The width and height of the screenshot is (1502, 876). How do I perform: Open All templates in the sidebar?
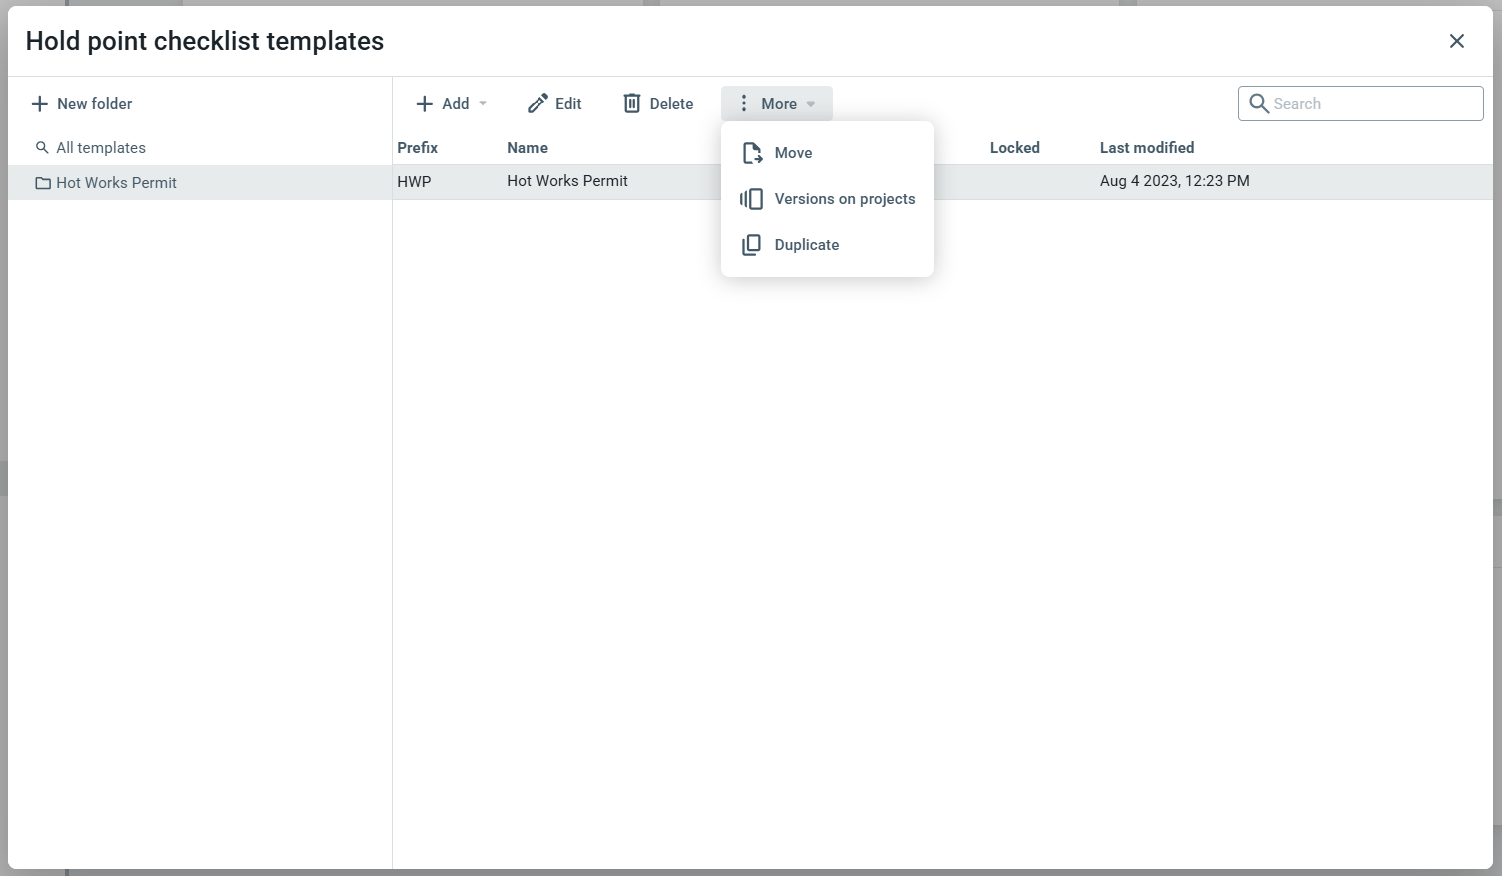pyautogui.click(x=100, y=148)
